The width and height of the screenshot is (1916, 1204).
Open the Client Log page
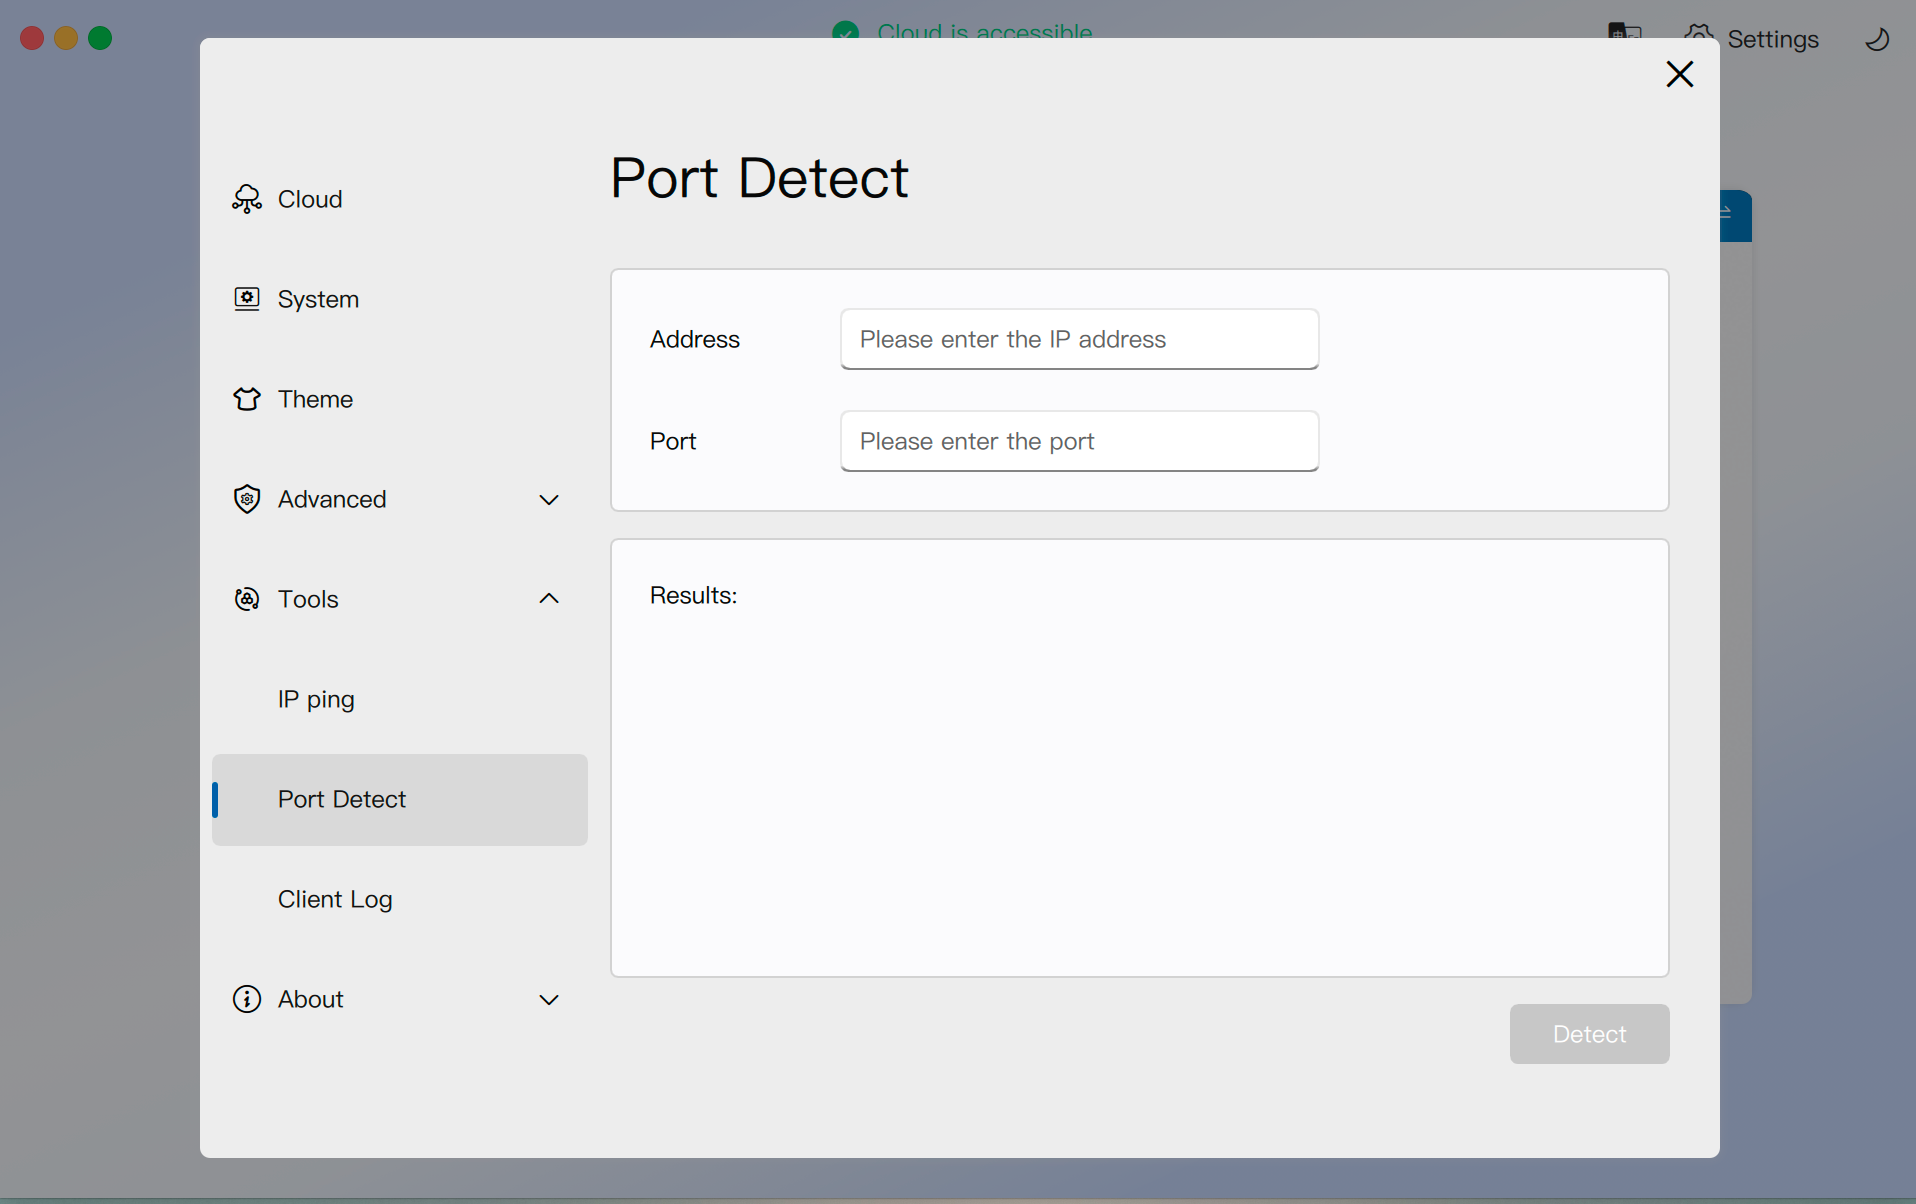(x=335, y=899)
